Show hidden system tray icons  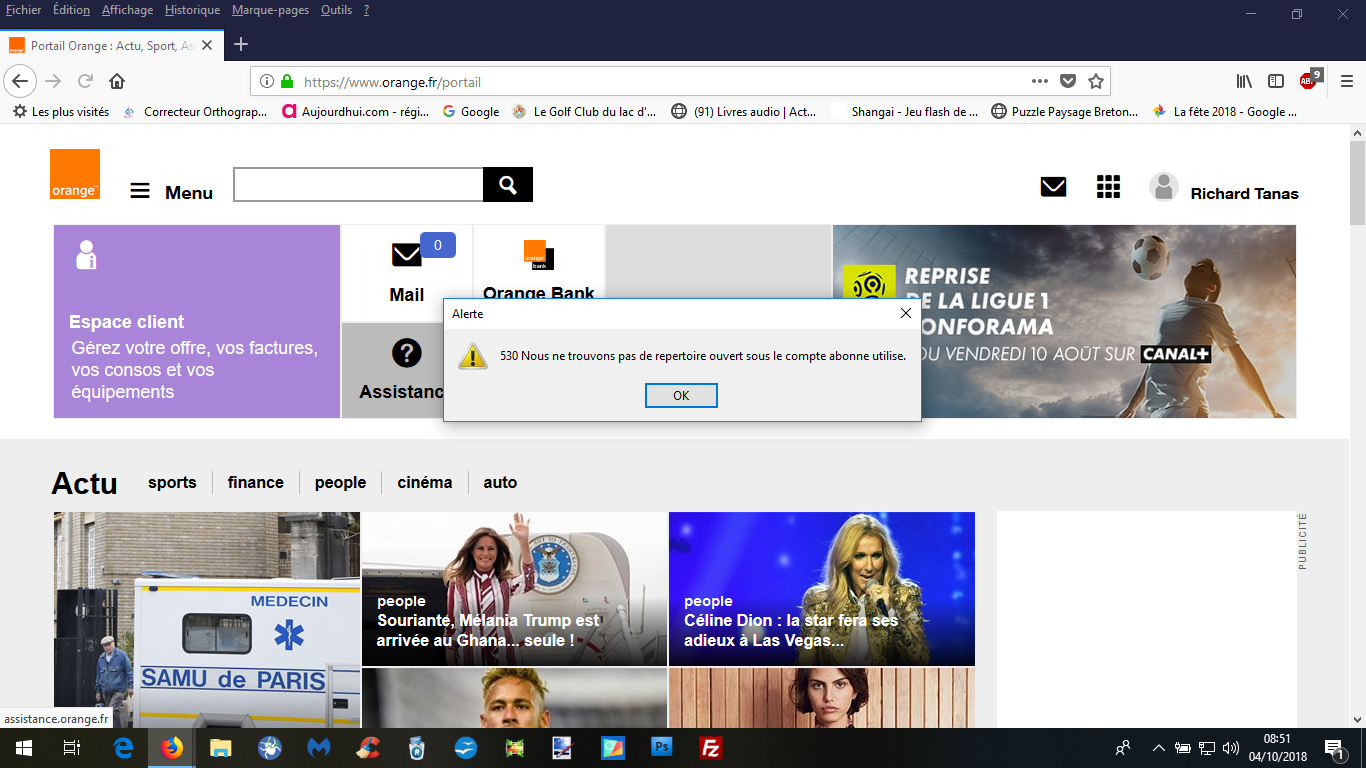[x=1159, y=748]
